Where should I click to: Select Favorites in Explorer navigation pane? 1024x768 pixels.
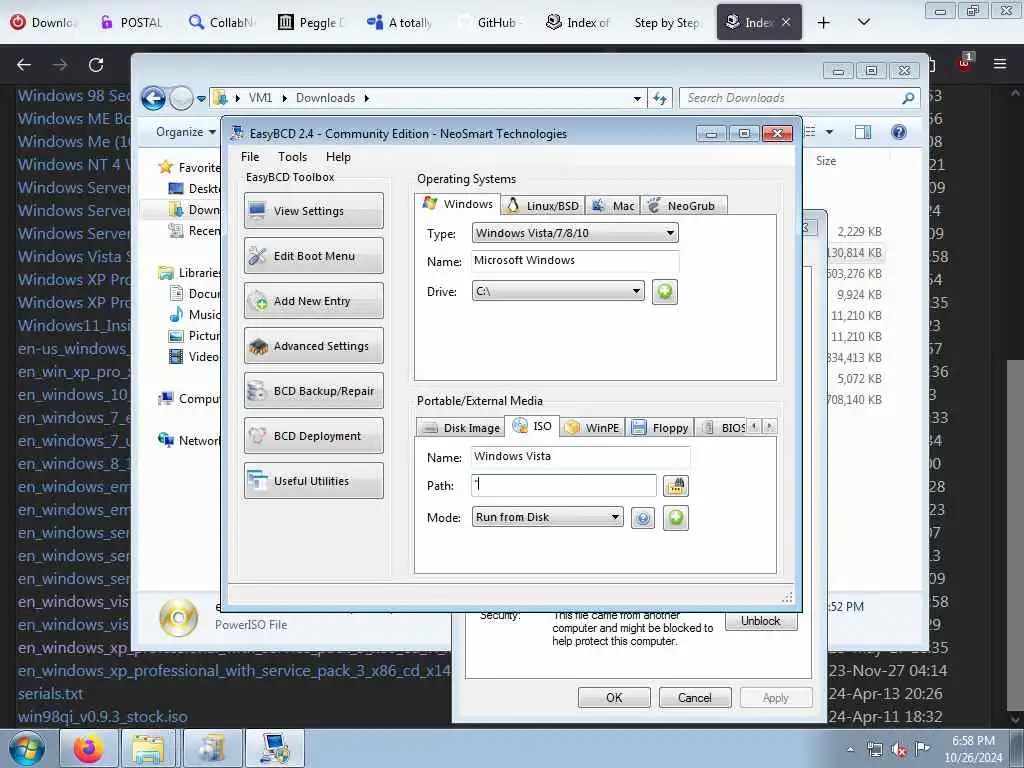pyautogui.click(x=189, y=167)
